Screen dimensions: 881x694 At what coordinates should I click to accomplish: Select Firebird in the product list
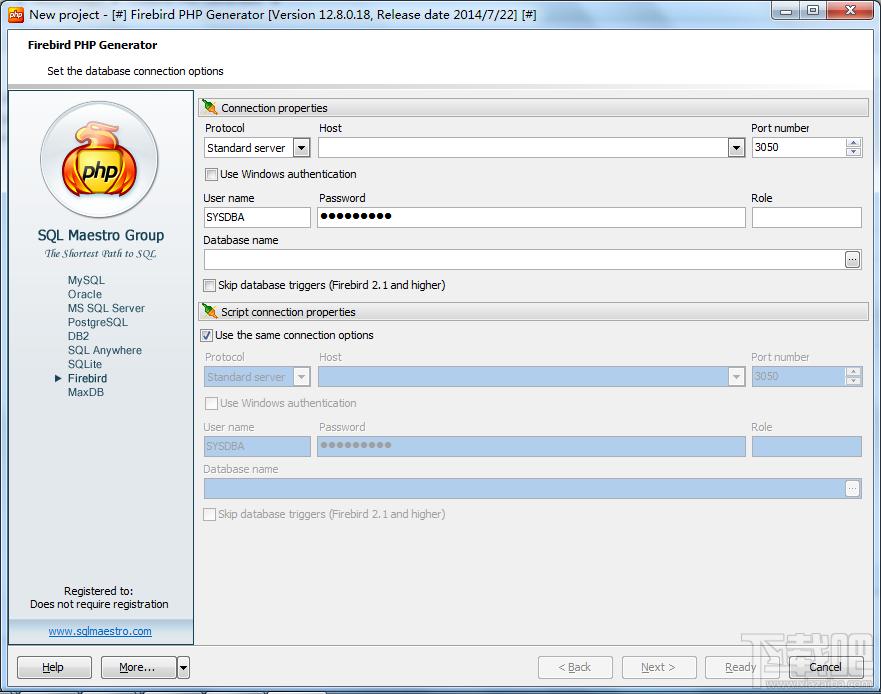(x=87, y=378)
